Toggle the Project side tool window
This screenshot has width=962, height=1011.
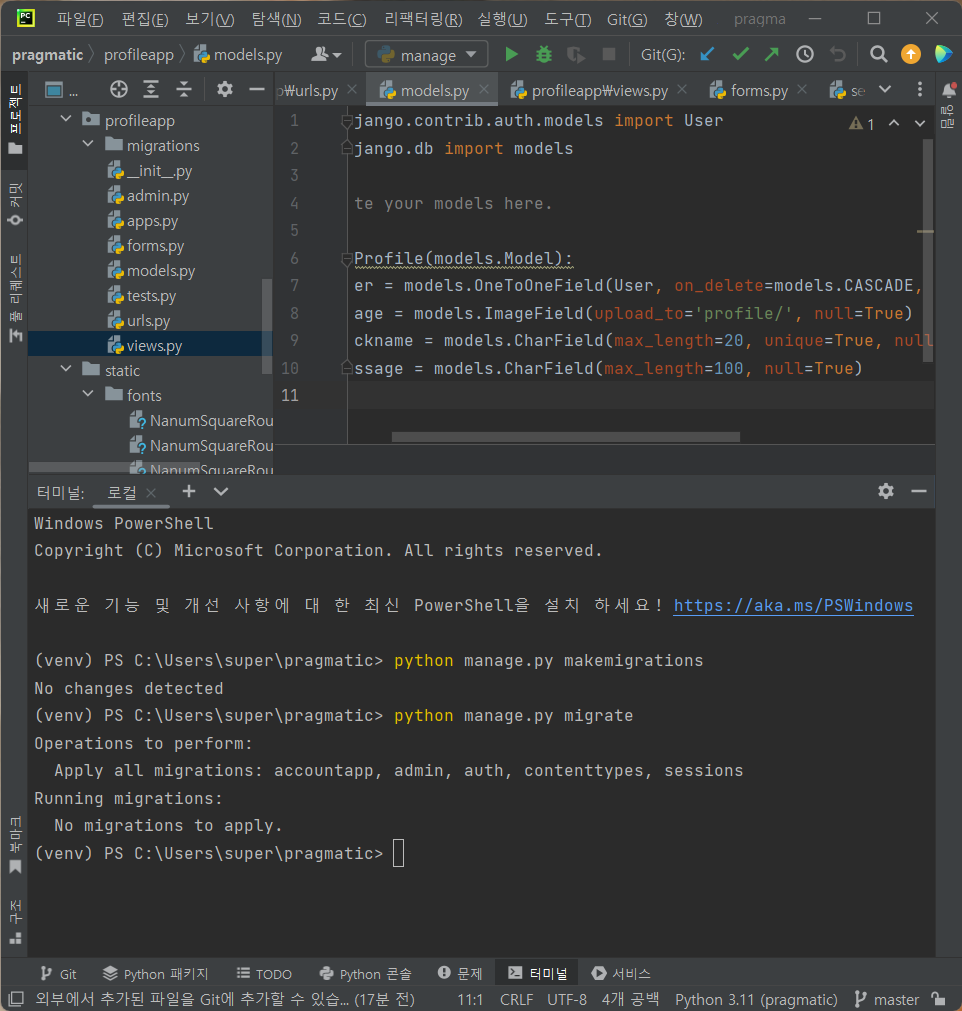point(15,119)
